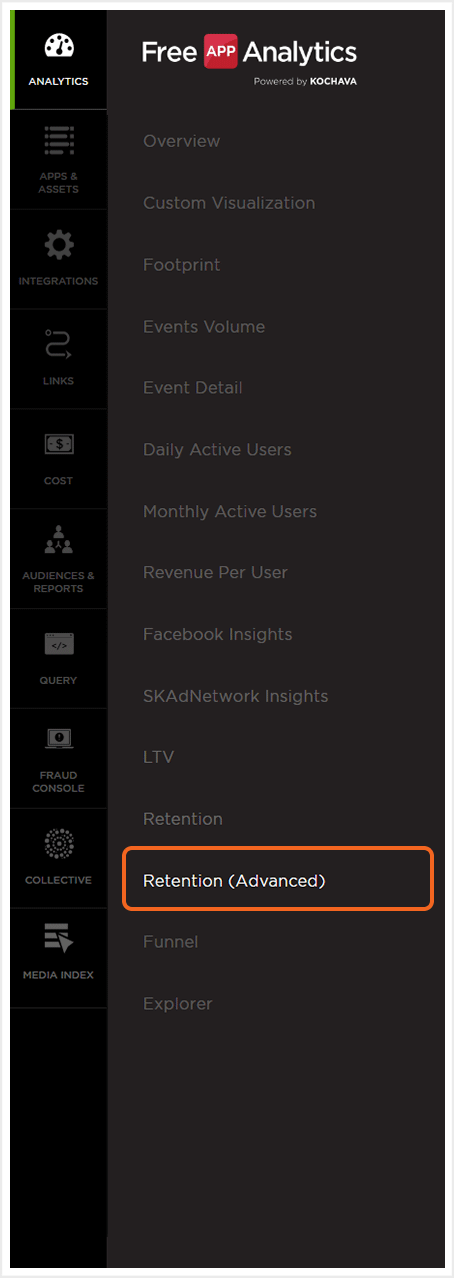Open the Events Volume view
The width and height of the screenshot is (454, 1278).
point(204,327)
